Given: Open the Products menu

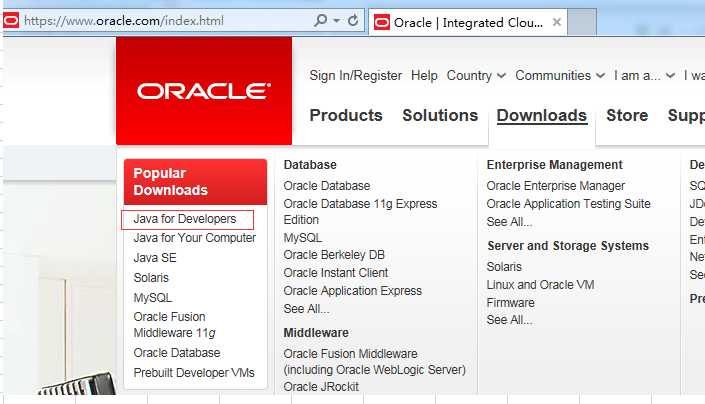Looking at the screenshot, I should (346, 115).
